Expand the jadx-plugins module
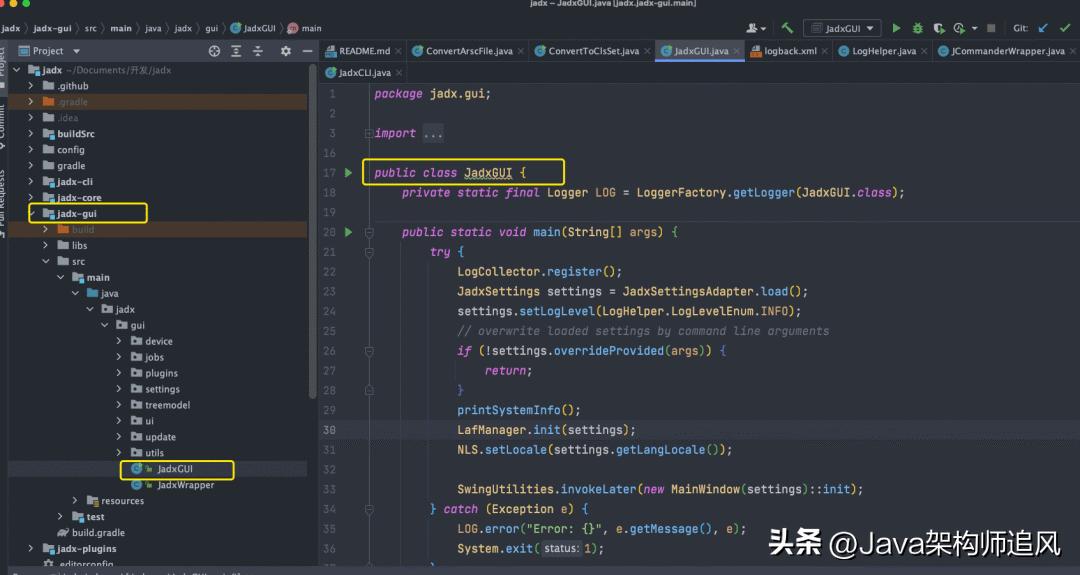1080x575 pixels. pos(31,548)
